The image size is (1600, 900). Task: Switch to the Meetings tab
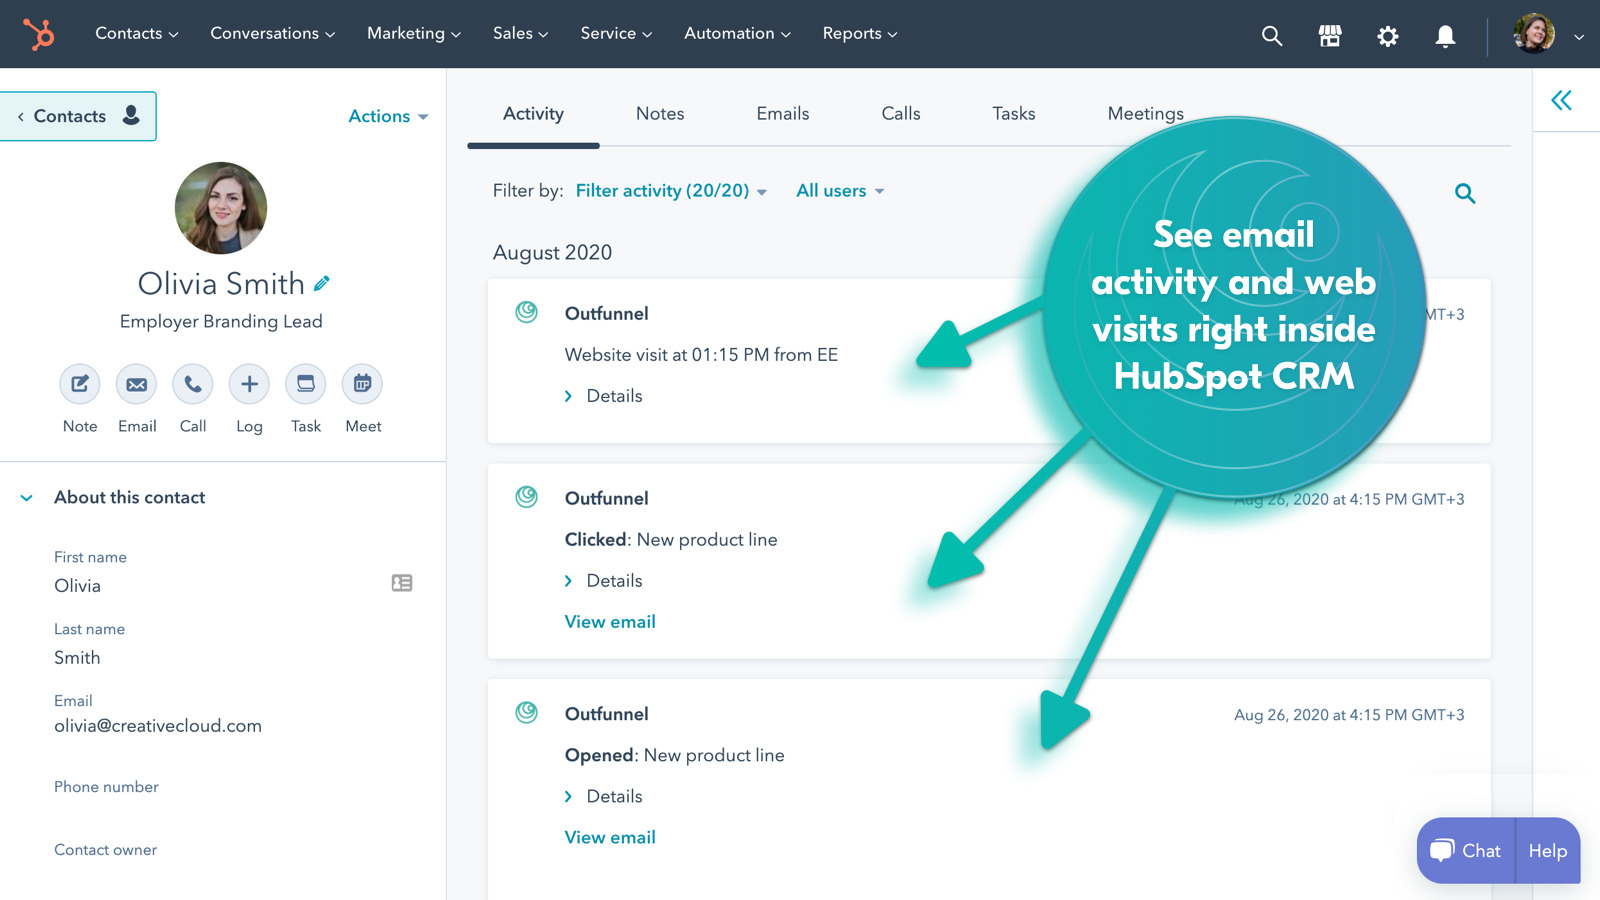(x=1146, y=114)
